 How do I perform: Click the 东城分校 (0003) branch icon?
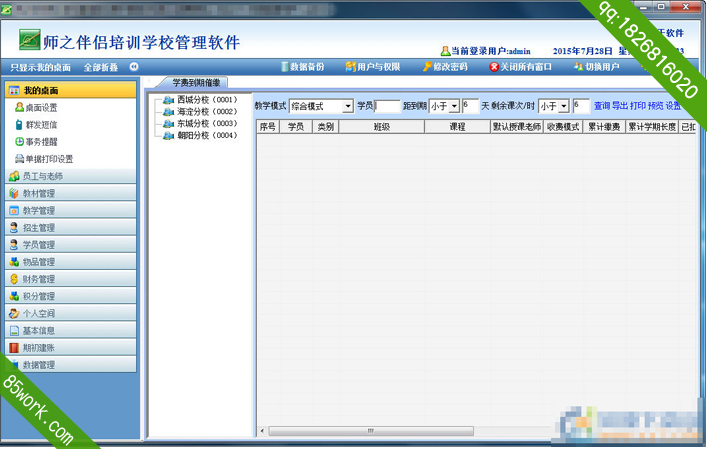(169, 123)
